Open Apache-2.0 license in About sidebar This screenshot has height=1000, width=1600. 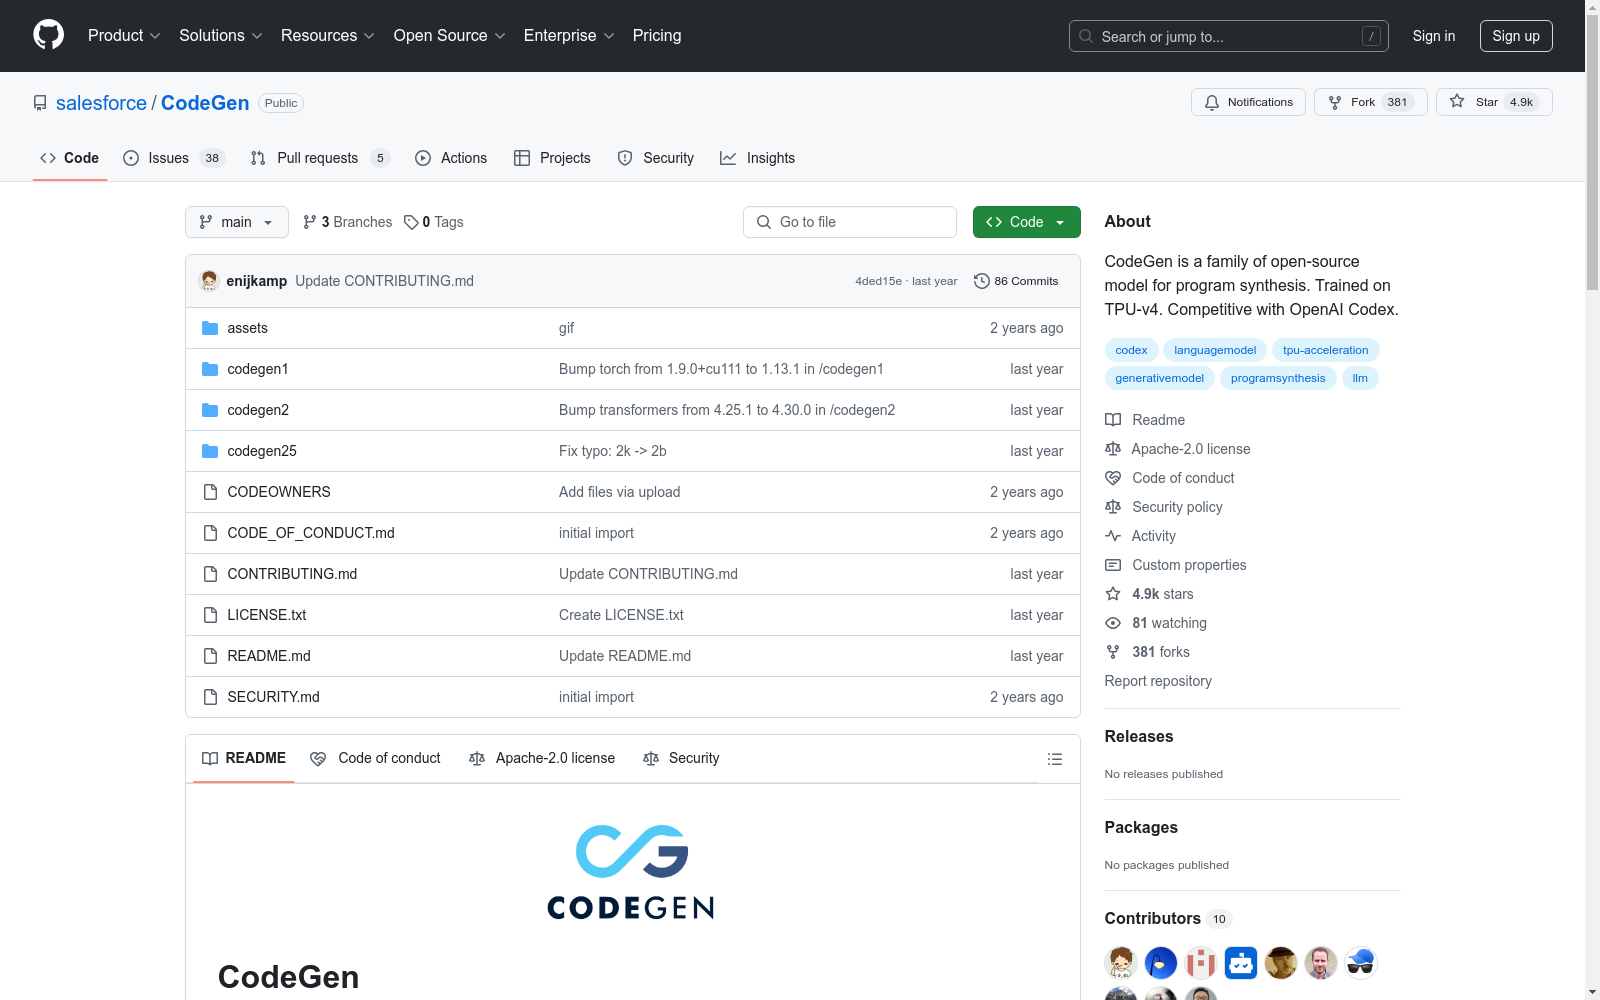pyautogui.click(x=1178, y=449)
